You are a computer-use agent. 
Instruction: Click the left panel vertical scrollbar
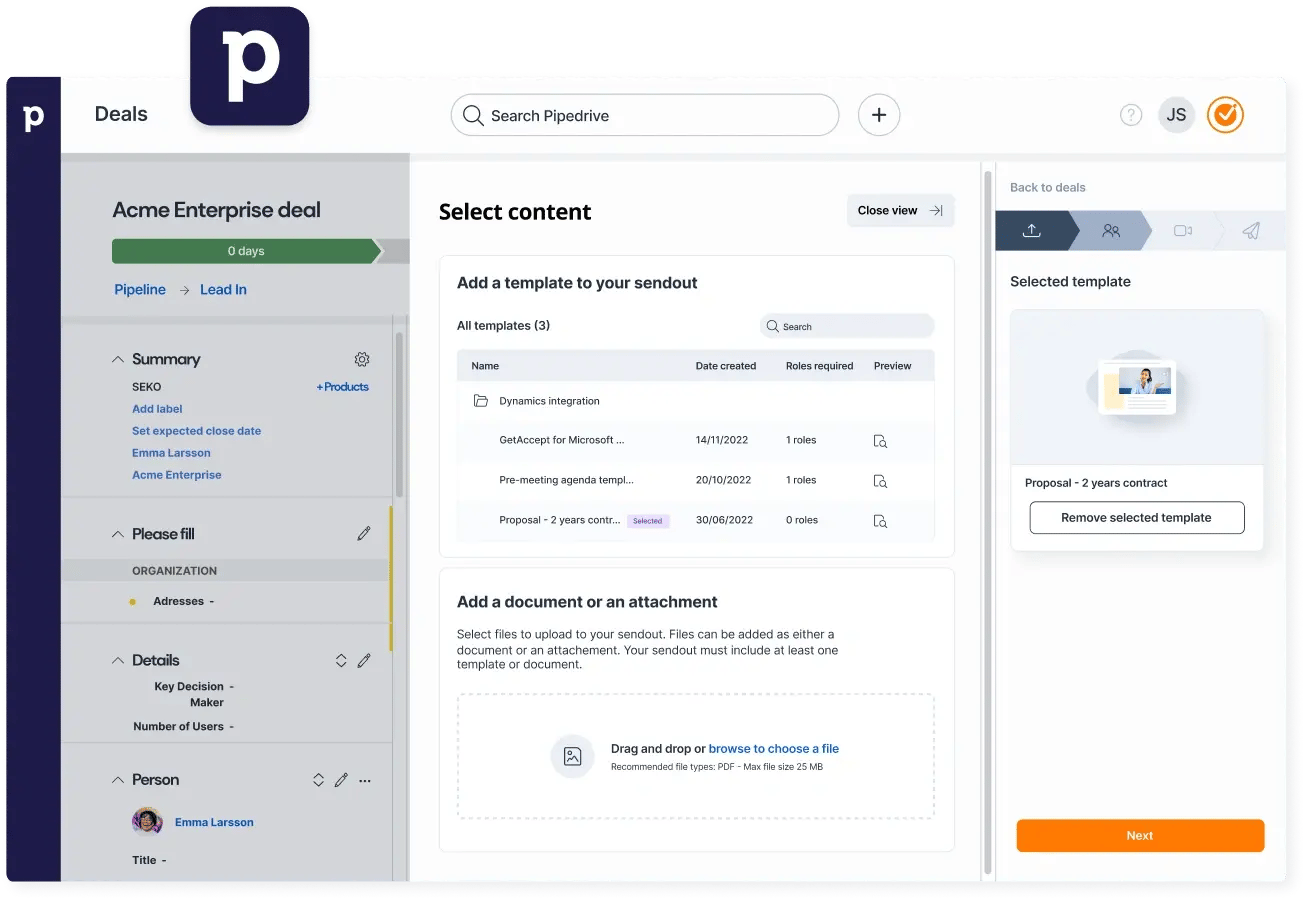399,415
